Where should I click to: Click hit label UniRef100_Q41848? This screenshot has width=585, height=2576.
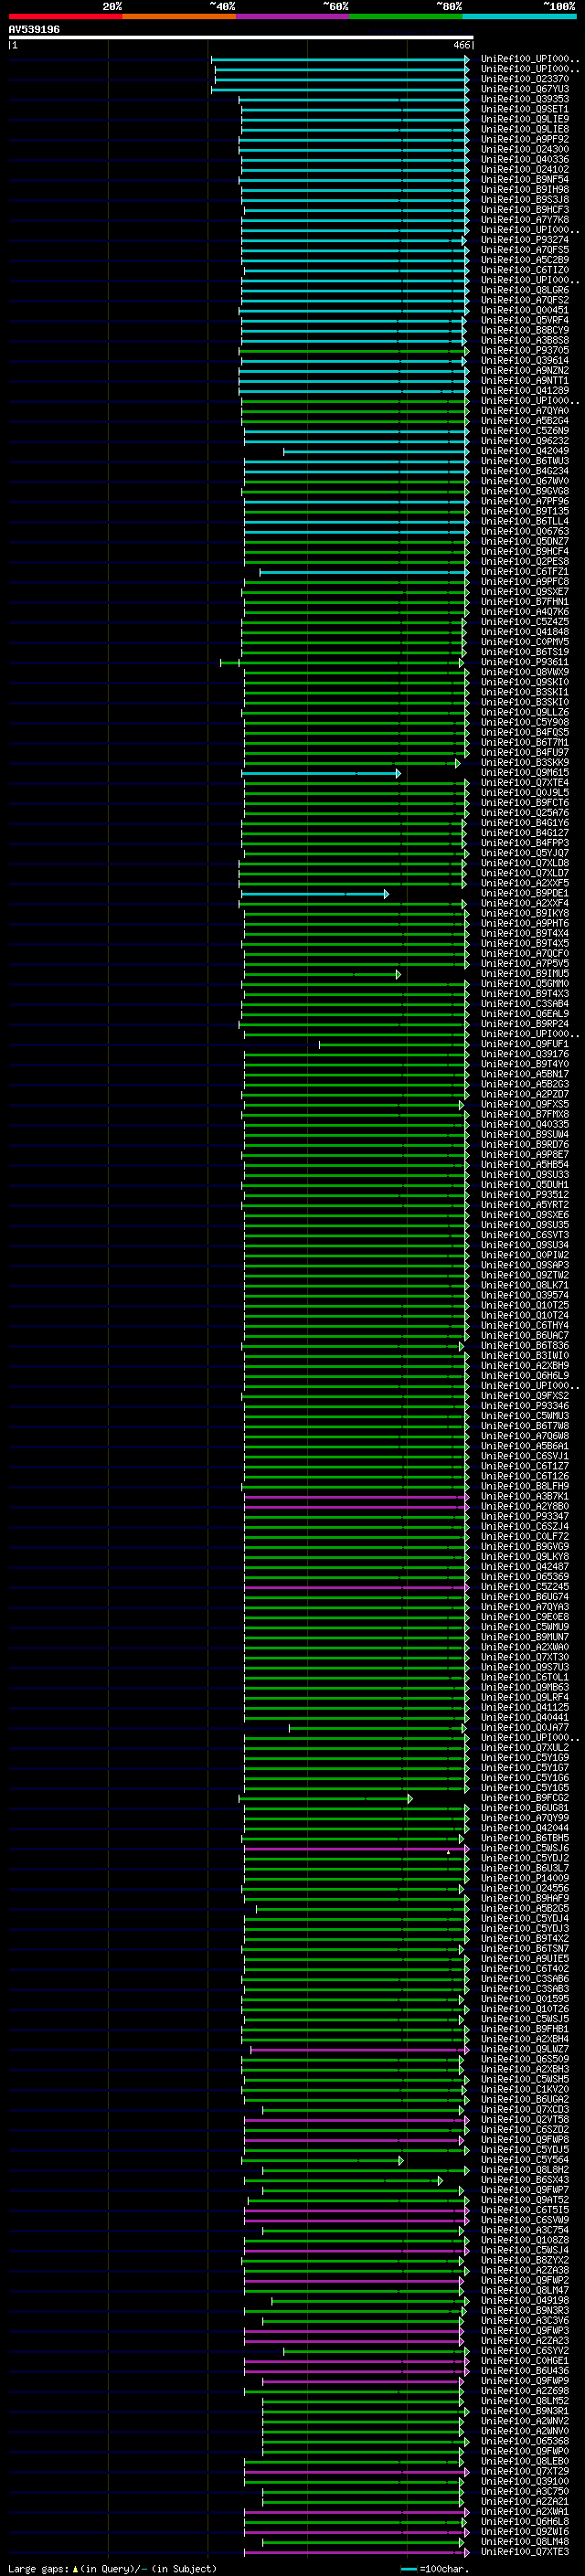(x=524, y=632)
